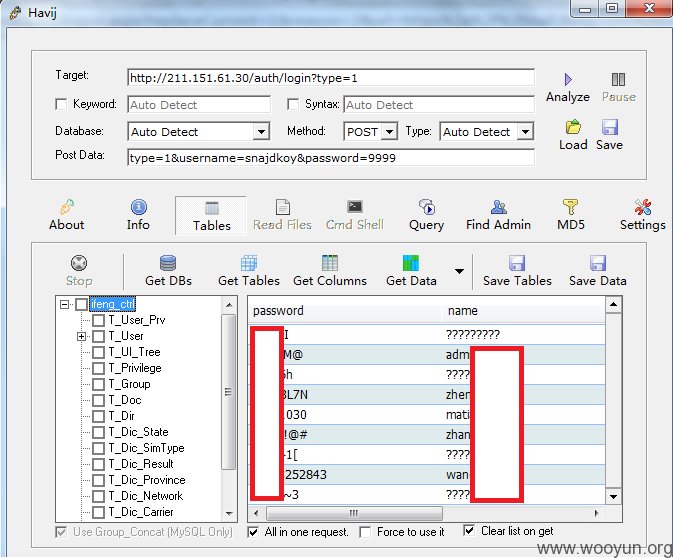Click the Syntax input field
This screenshot has height=558, width=673.
pos(439,104)
